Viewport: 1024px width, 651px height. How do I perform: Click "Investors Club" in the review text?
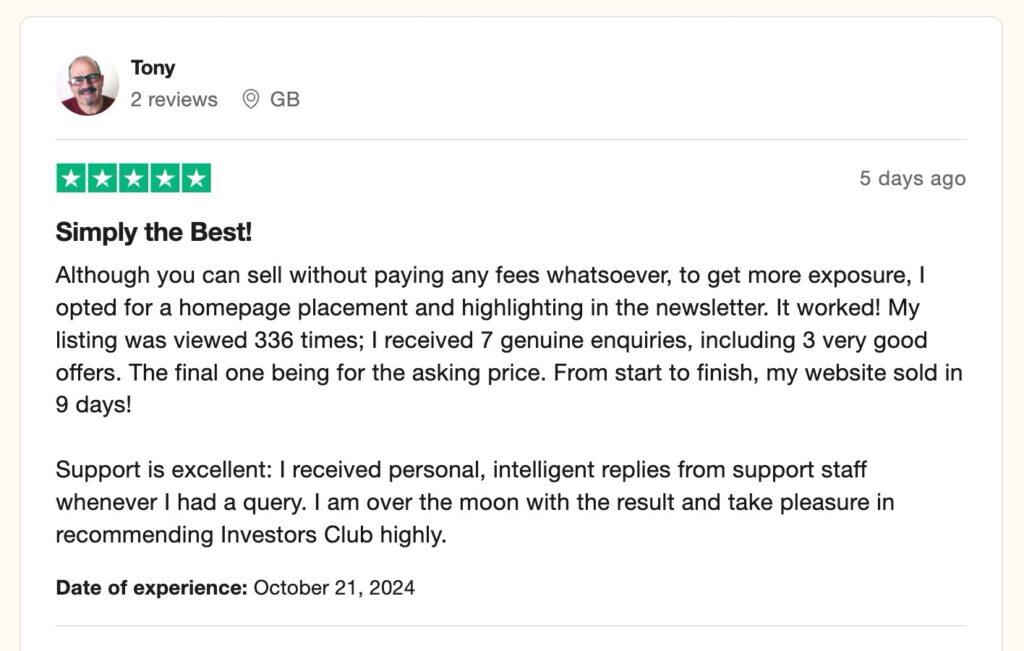[282, 535]
